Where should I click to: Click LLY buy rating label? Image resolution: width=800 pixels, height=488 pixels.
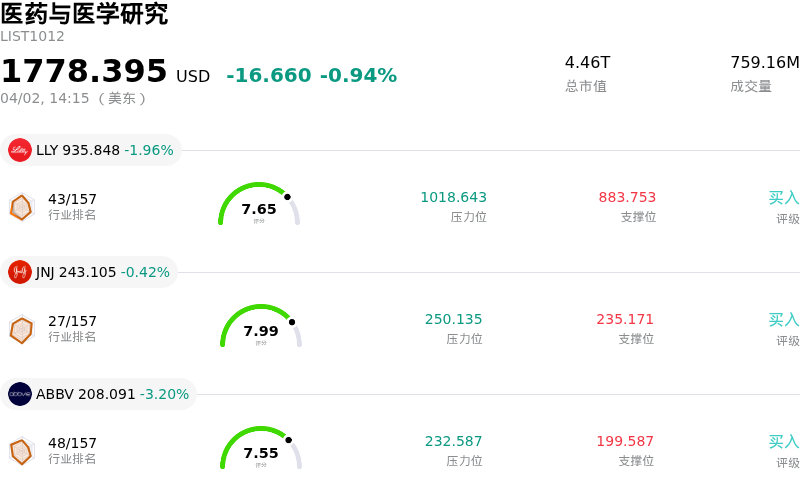pos(784,198)
